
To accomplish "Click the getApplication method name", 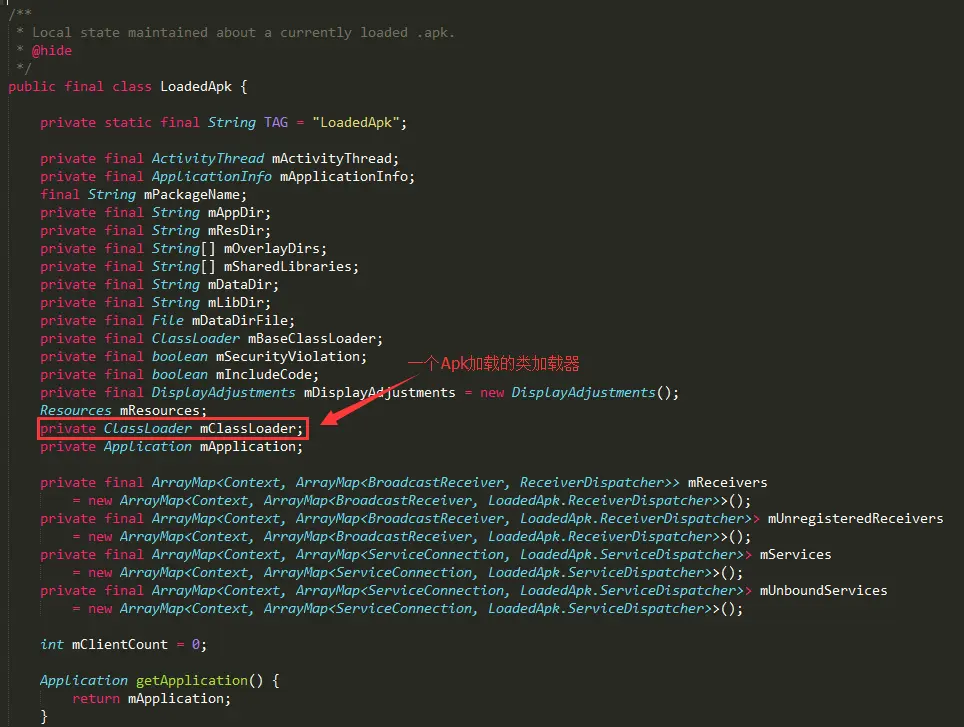I will 192,680.
